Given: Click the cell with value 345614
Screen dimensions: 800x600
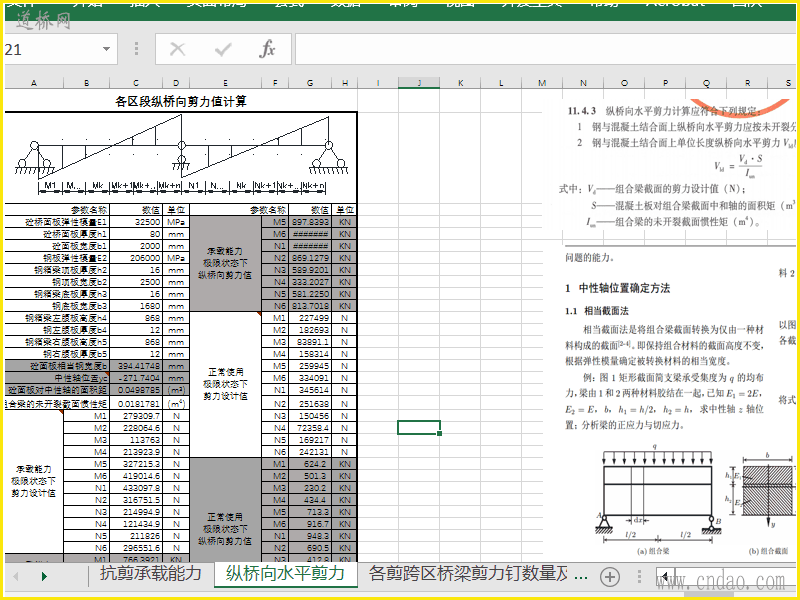Looking at the screenshot, I should click(310, 390).
